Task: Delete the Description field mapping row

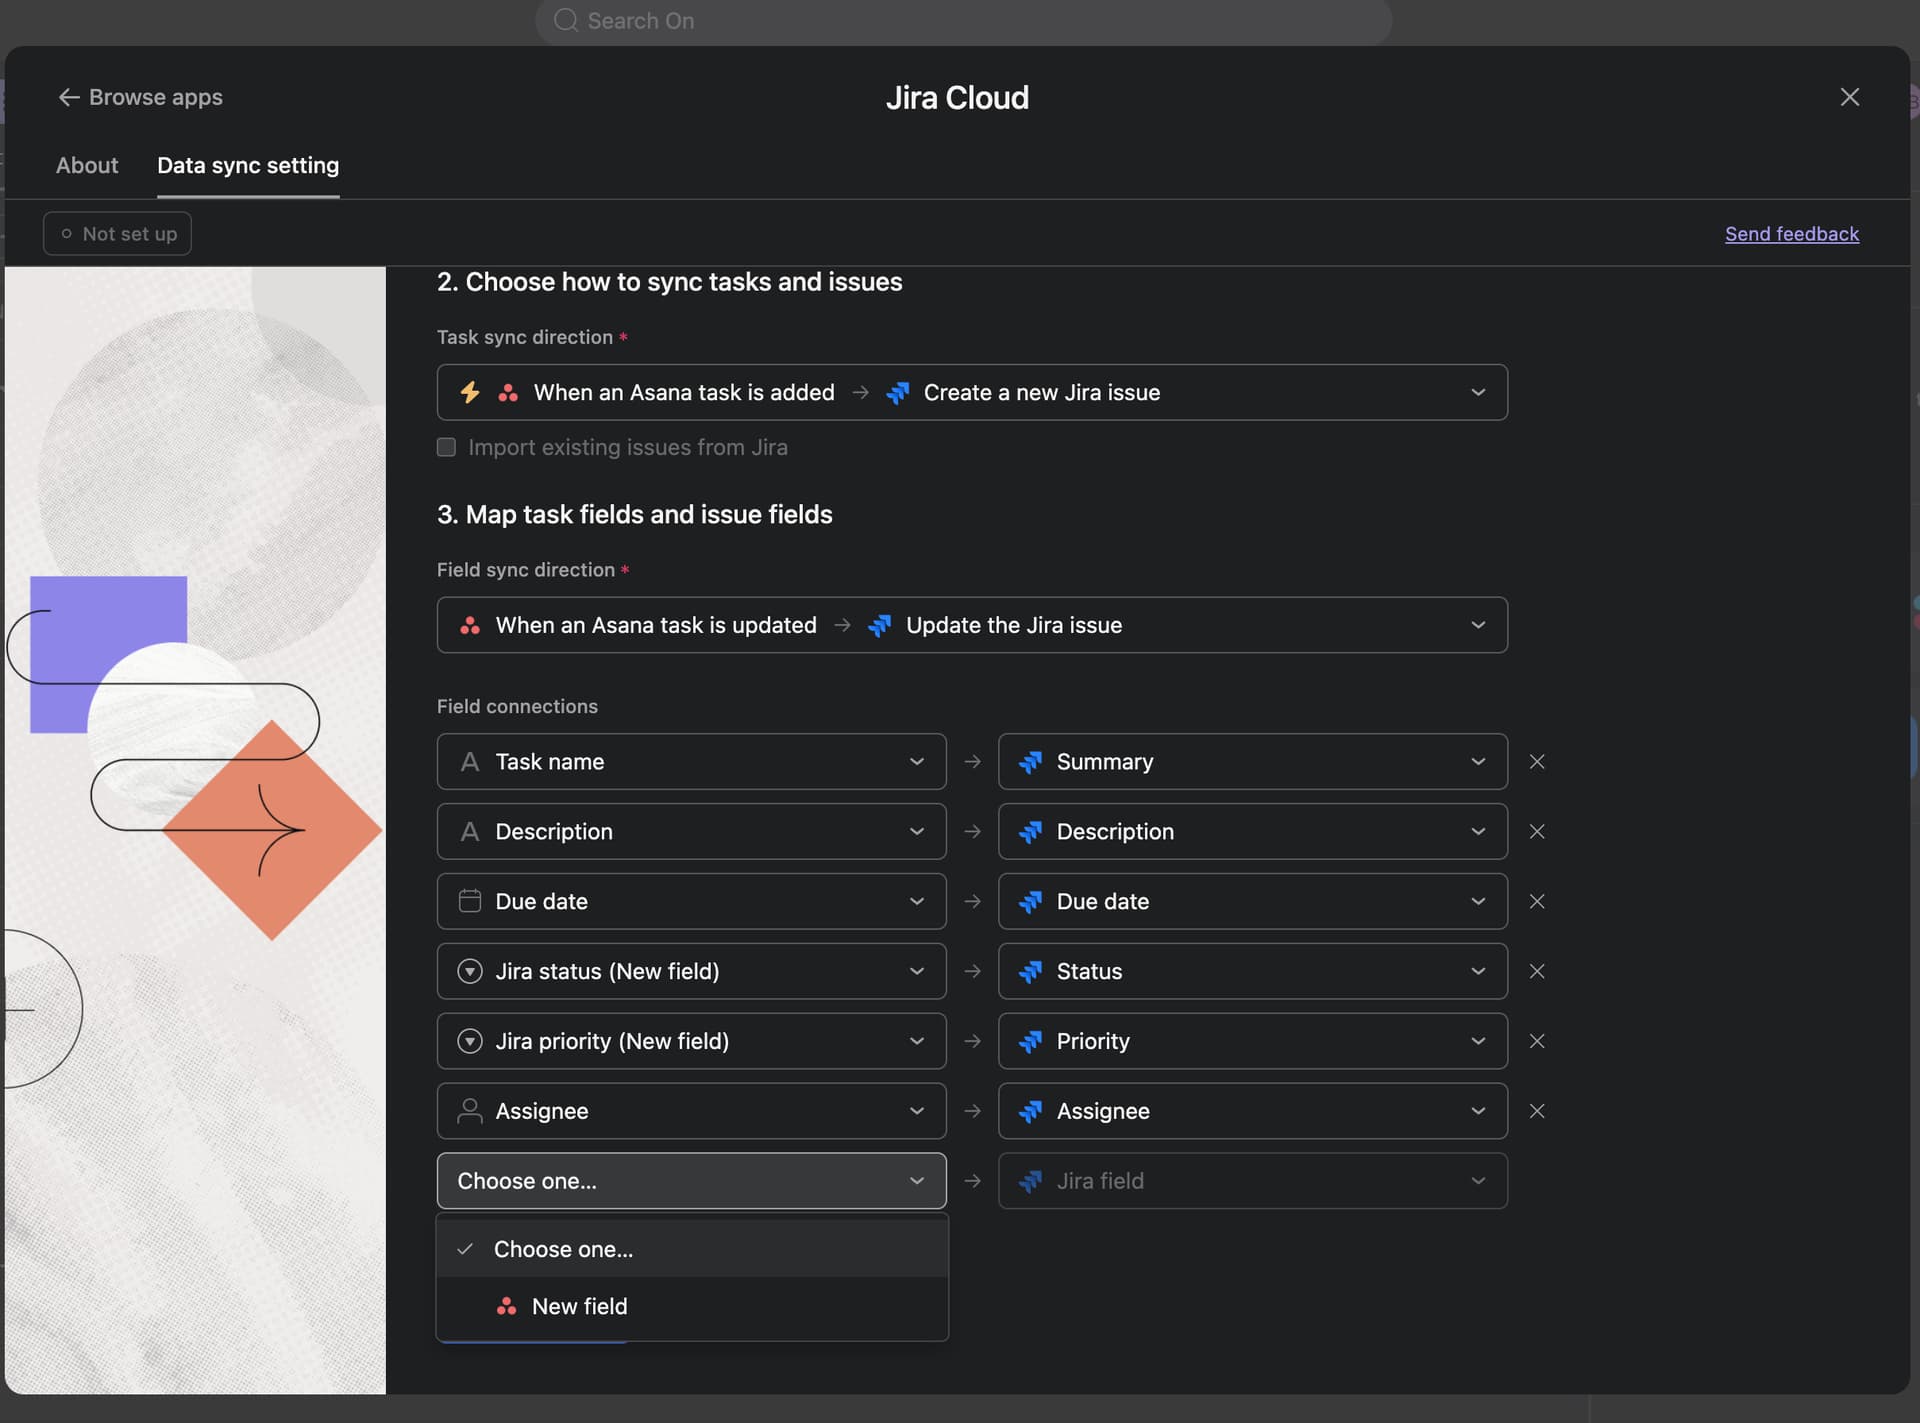Action: [x=1537, y=832]
